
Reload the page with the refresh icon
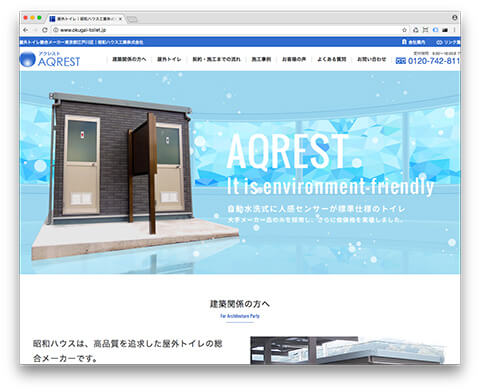tap(45, 30)
